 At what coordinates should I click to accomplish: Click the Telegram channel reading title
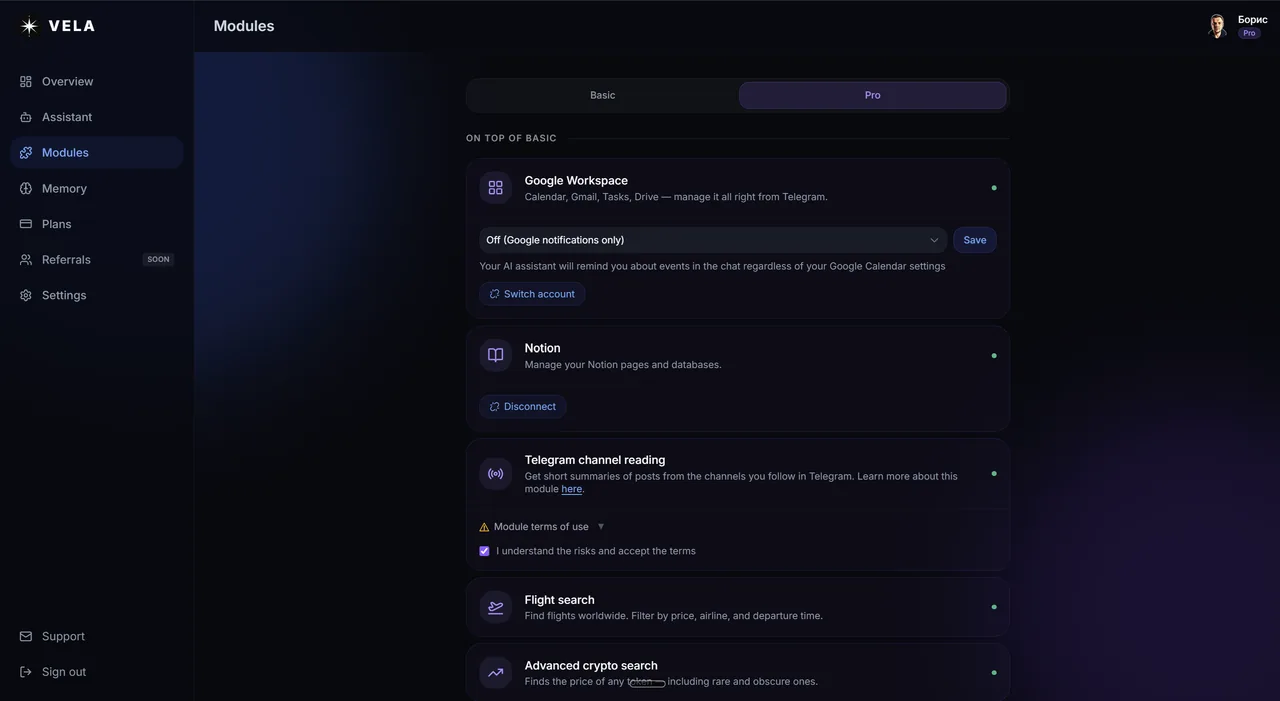click(595, 460)
